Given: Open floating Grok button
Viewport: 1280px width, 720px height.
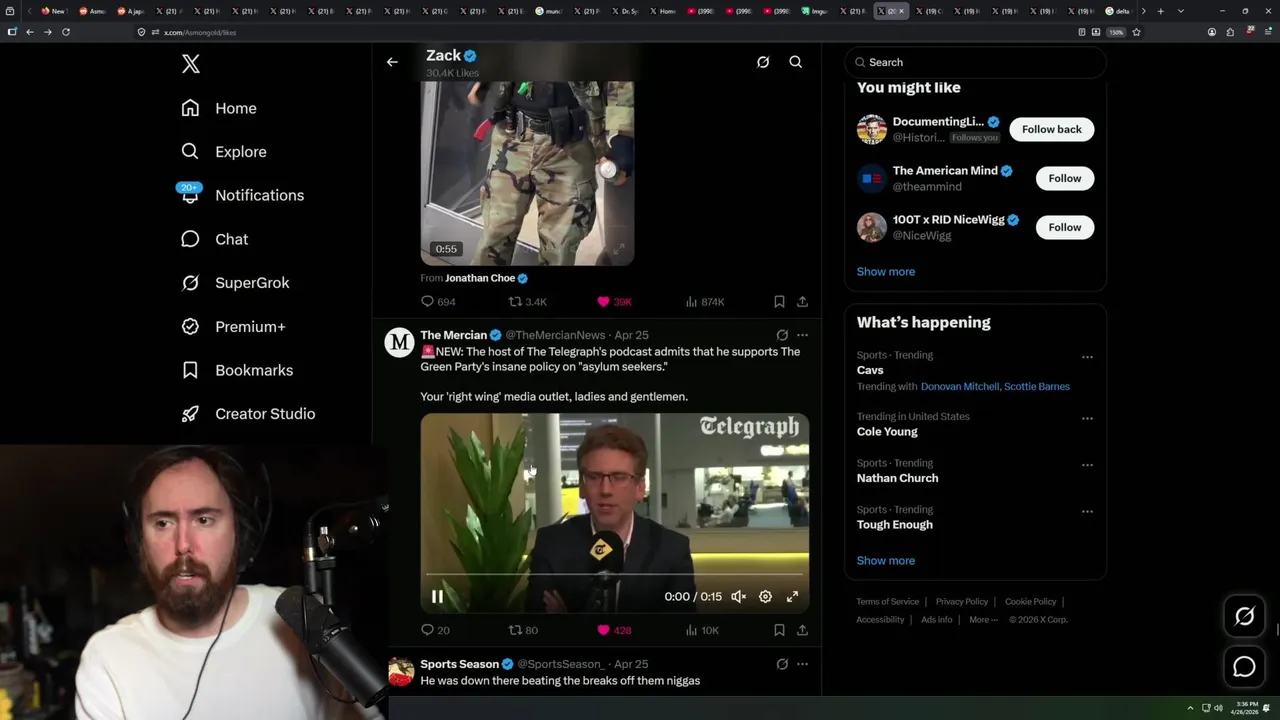Looking at the screenshot, I should pos(1244,616).
